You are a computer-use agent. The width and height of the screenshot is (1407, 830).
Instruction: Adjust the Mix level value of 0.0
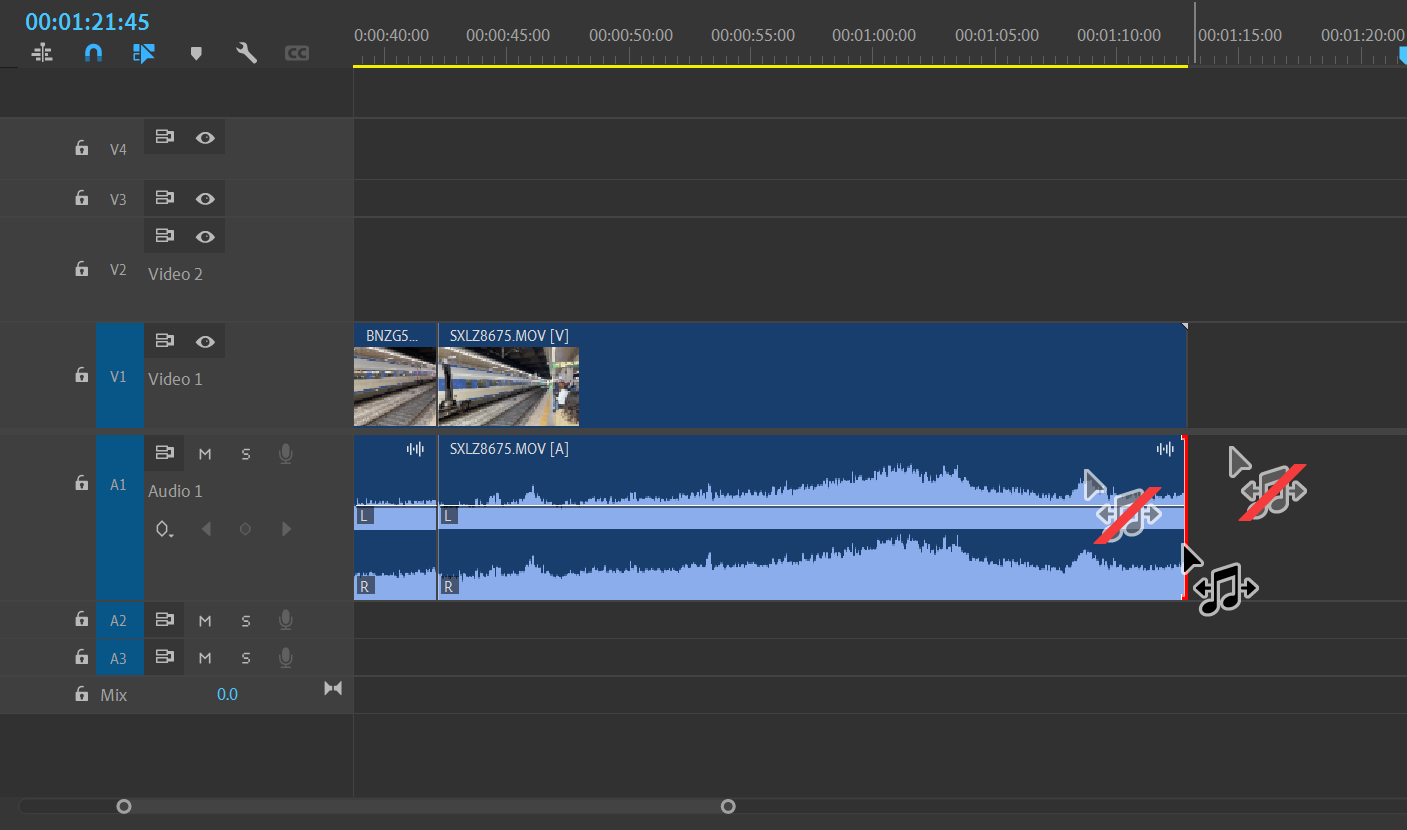point(227,694)
